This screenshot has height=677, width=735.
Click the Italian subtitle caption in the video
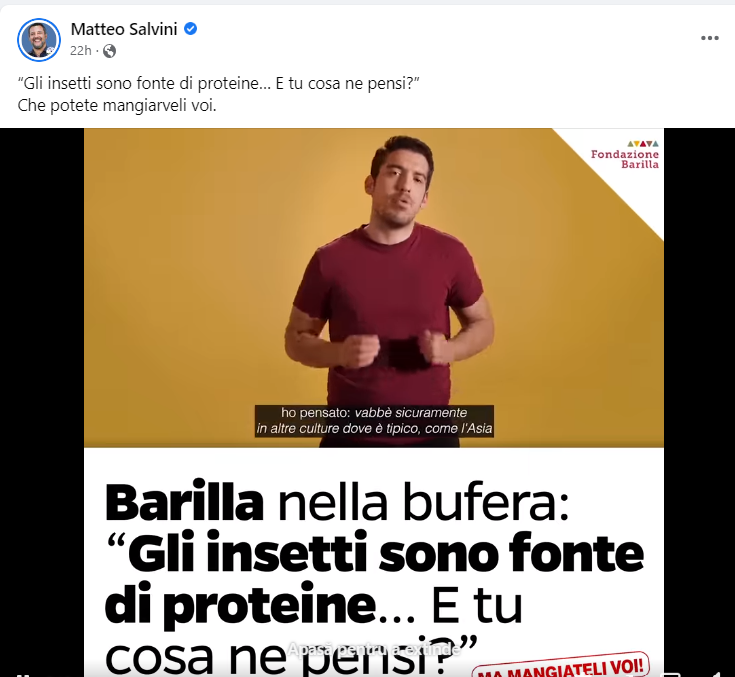tap(374, 421)
